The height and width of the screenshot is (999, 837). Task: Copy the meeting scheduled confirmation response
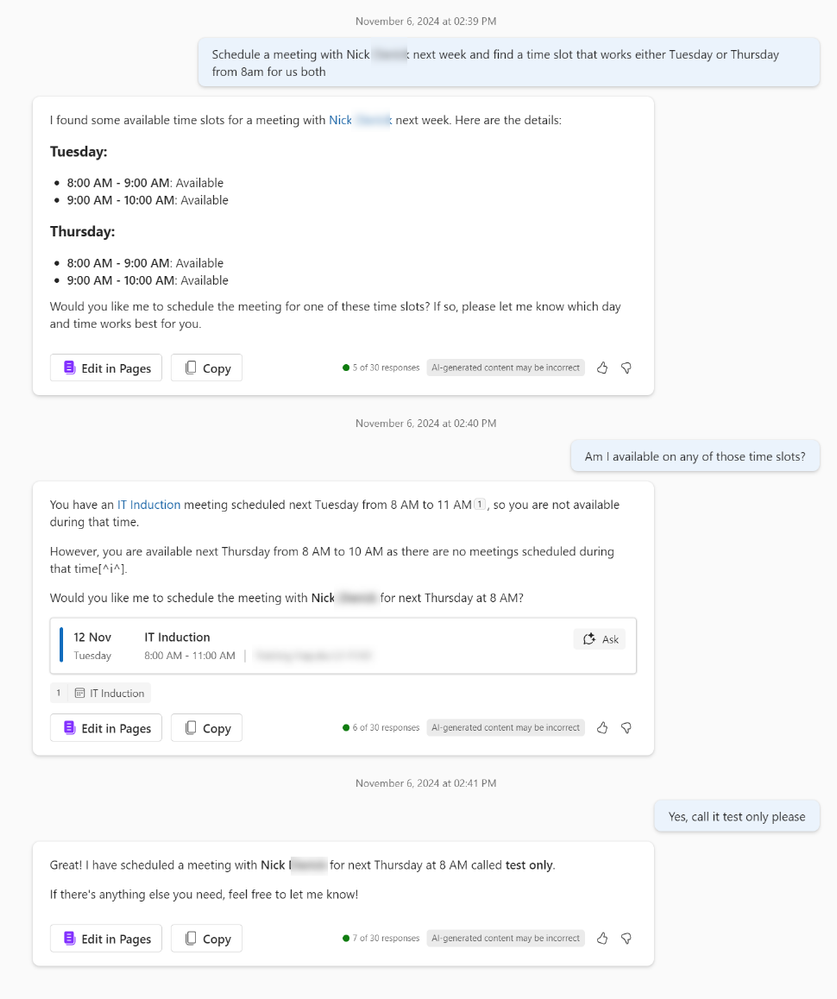coord(206,938)
